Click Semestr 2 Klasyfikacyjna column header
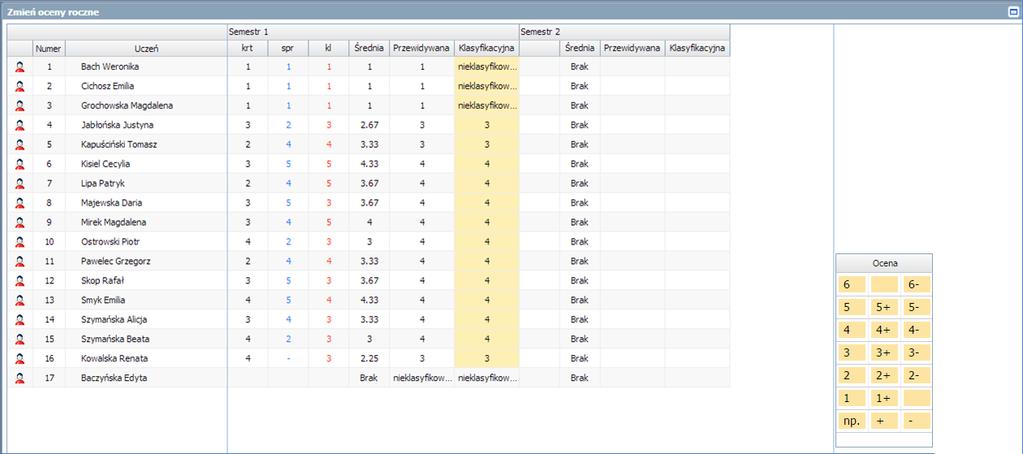The height and width of the screenshot is (454, 1023). point(697,48)
